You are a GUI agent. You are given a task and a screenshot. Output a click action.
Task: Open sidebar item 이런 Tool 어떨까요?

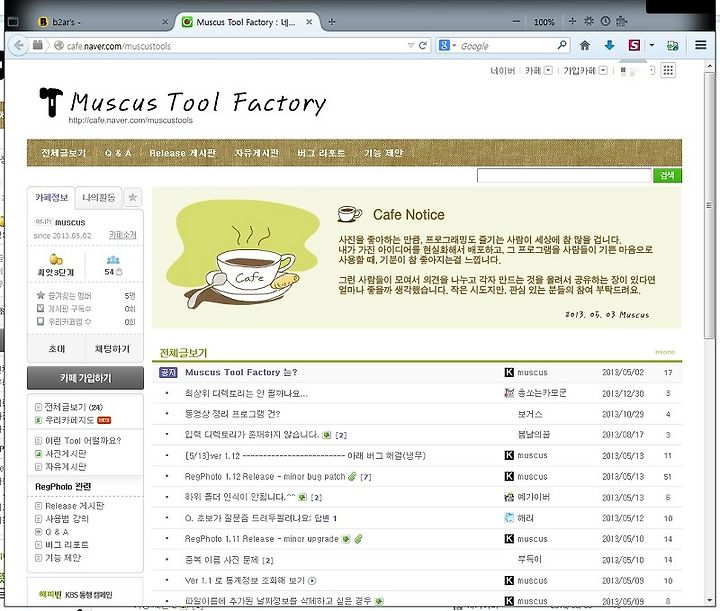click(83, 441)
